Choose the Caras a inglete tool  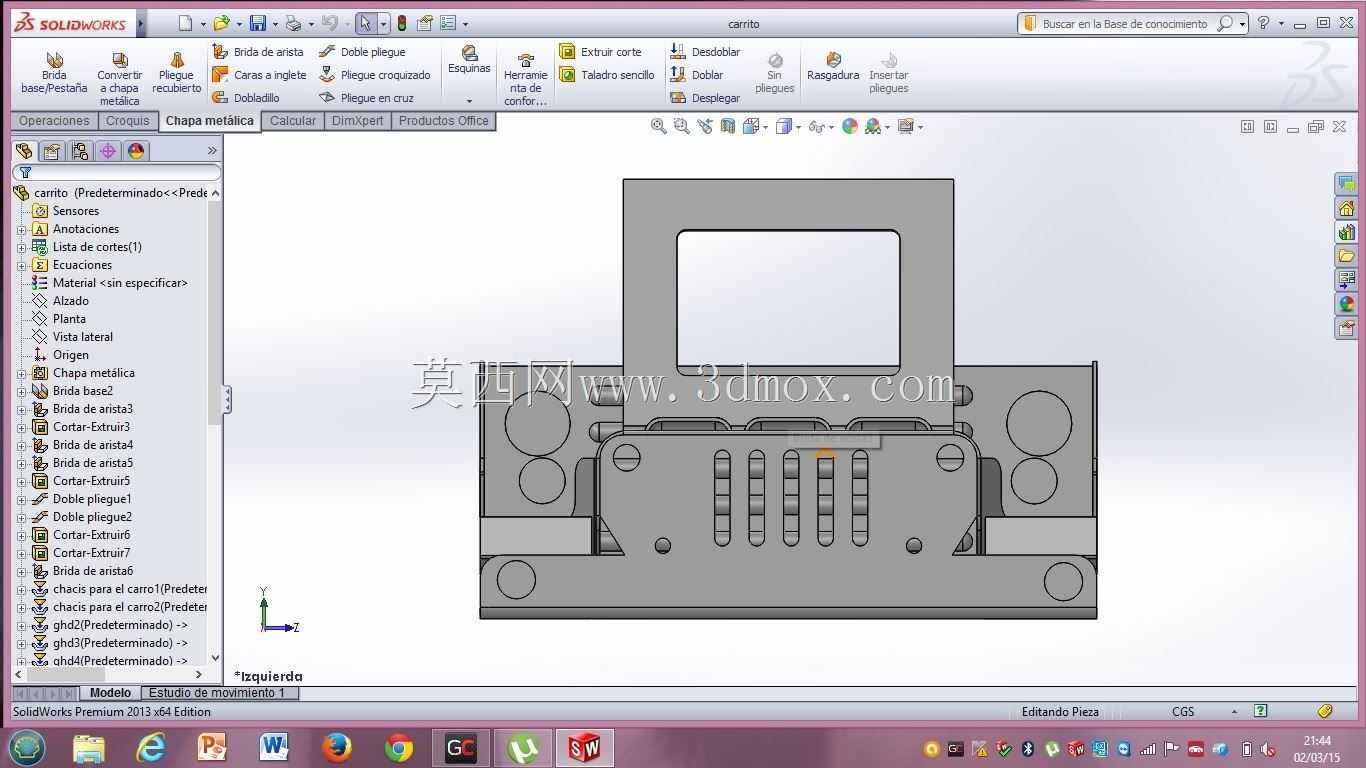click(260, 75)
